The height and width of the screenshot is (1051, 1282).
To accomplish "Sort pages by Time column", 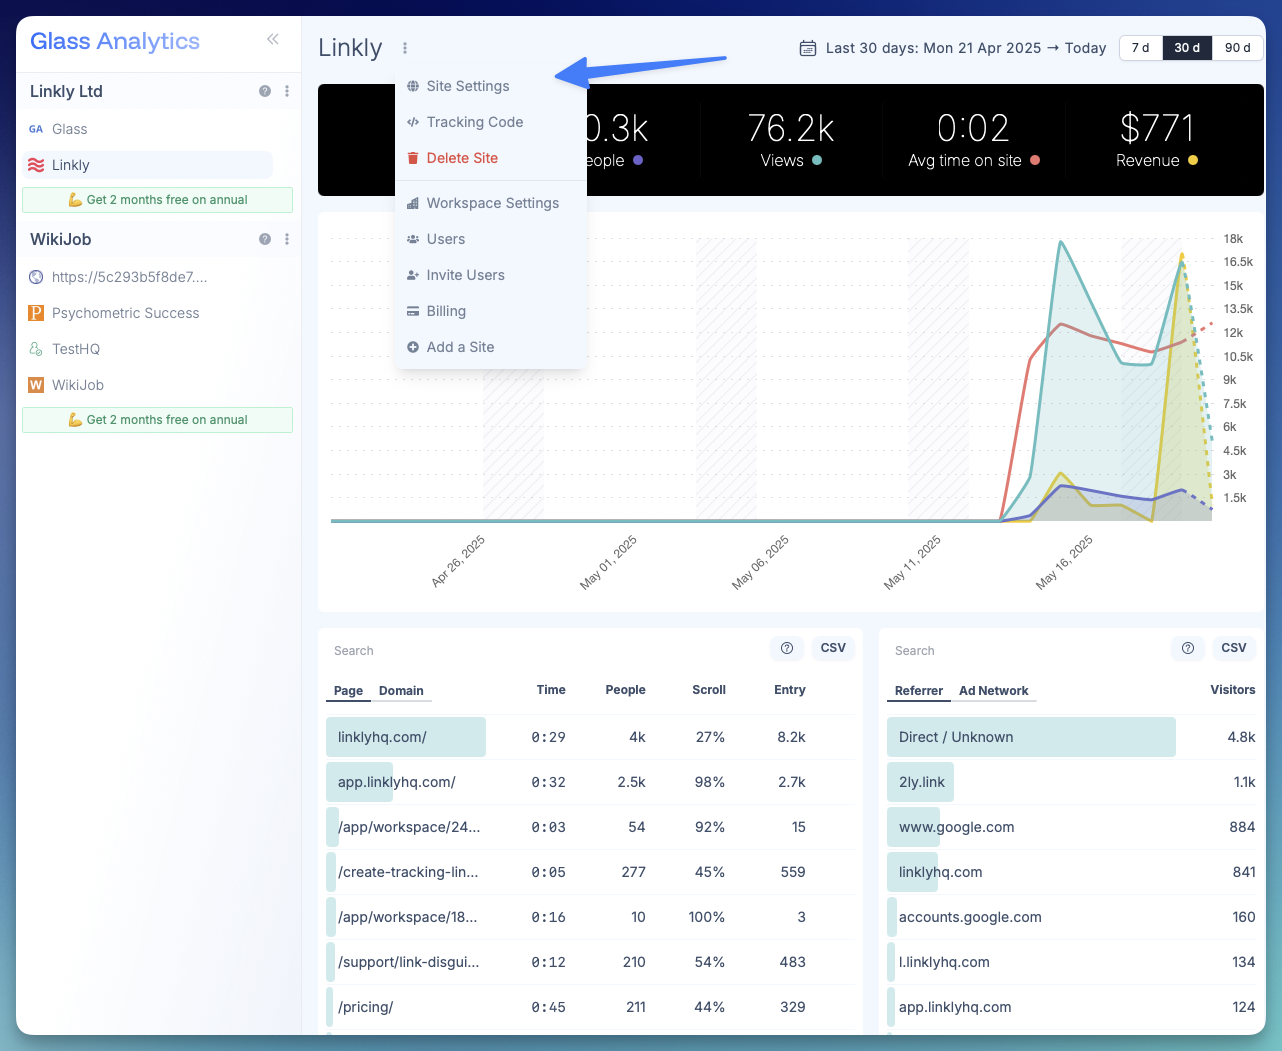I will pos(551,690).
